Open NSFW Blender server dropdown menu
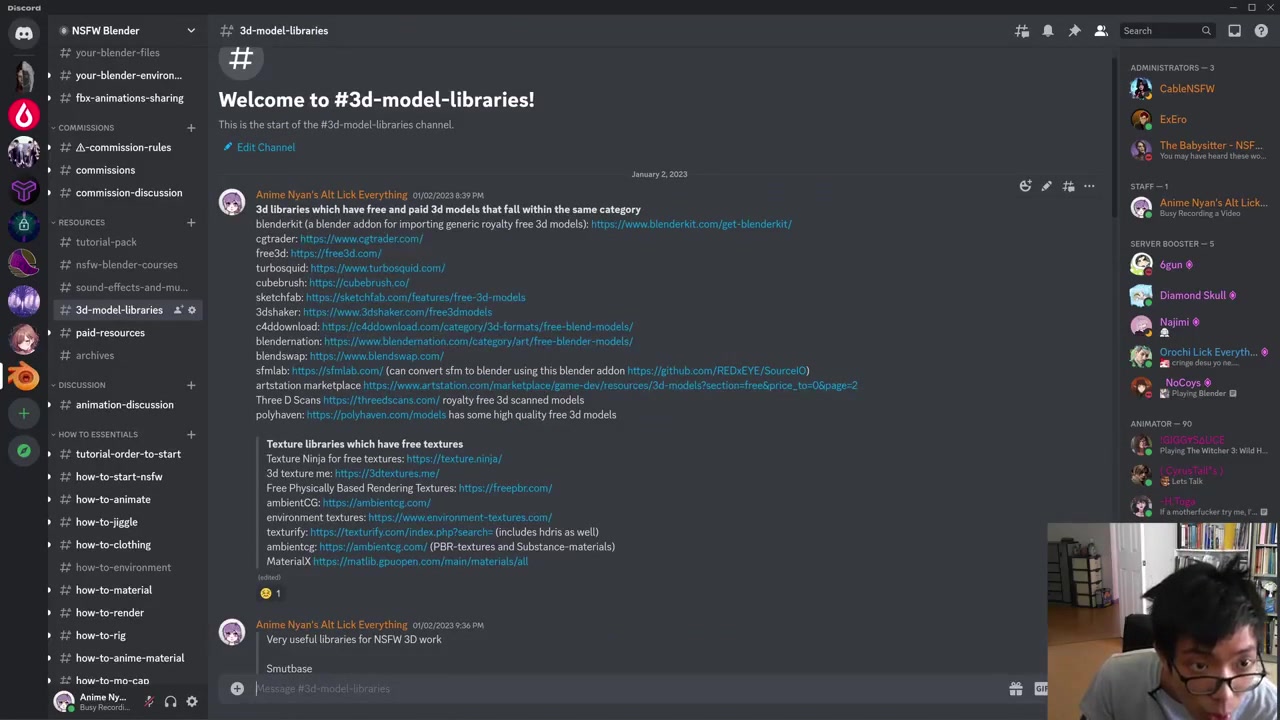The image size is (1280, 720). pyautogui.click(x=191, y=31)
